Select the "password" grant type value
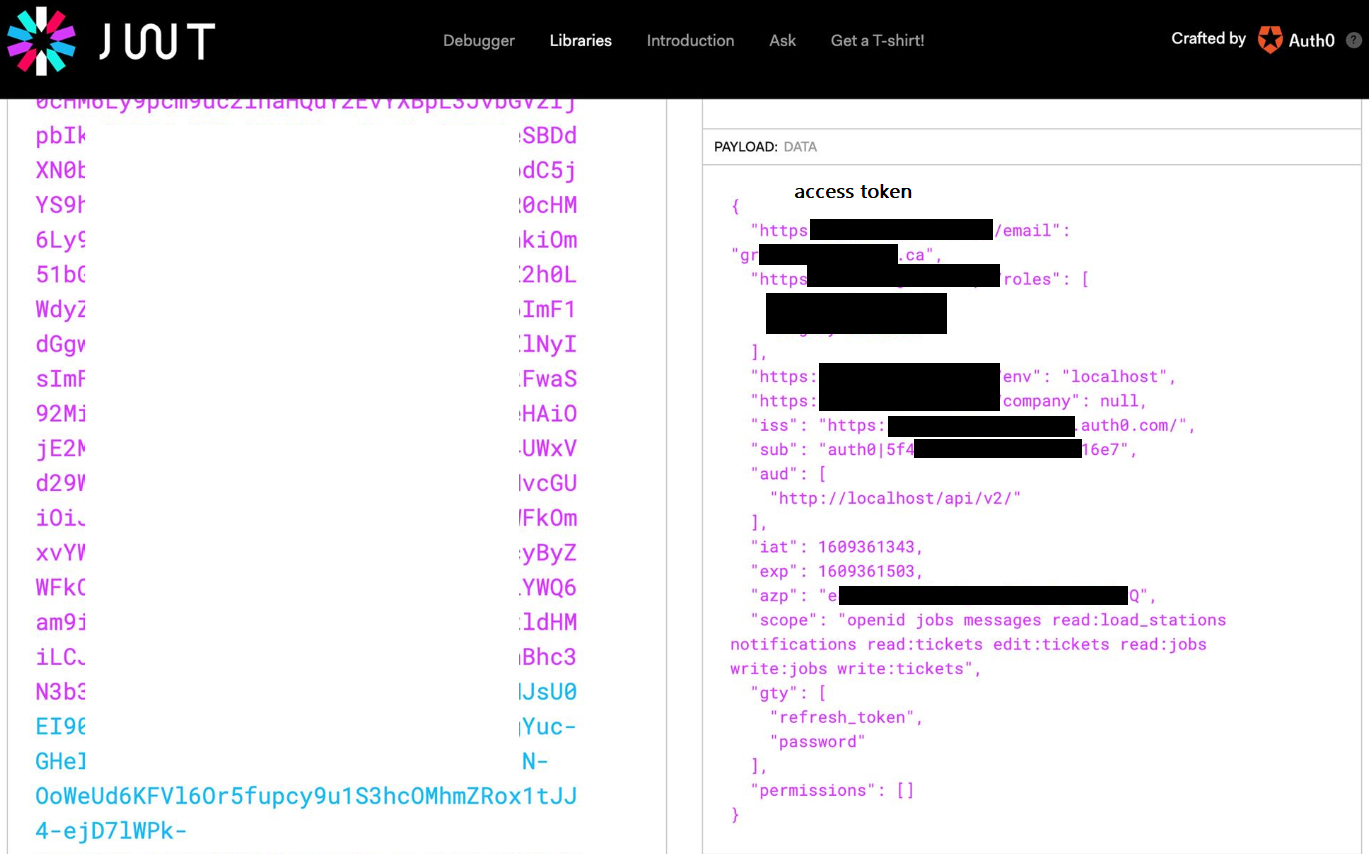Image resolution: width=1369 pixels, height=854 pixels. click(818, 742)
